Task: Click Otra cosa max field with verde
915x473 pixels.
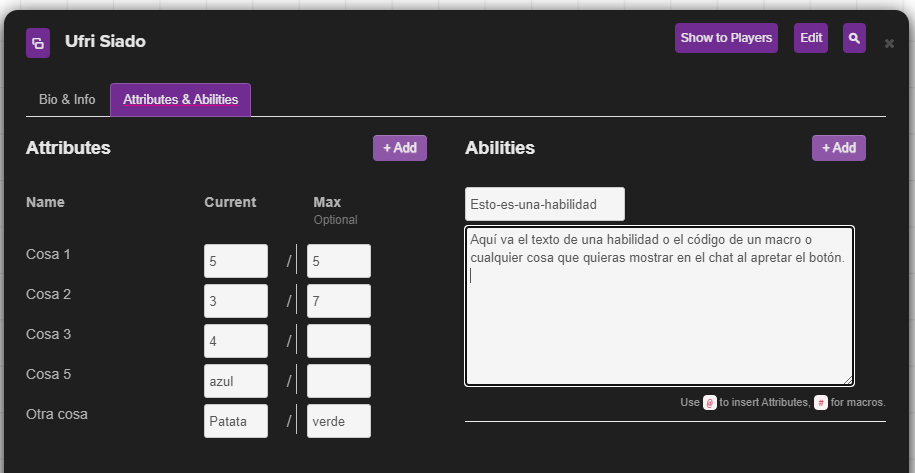Action: (339, 421)
